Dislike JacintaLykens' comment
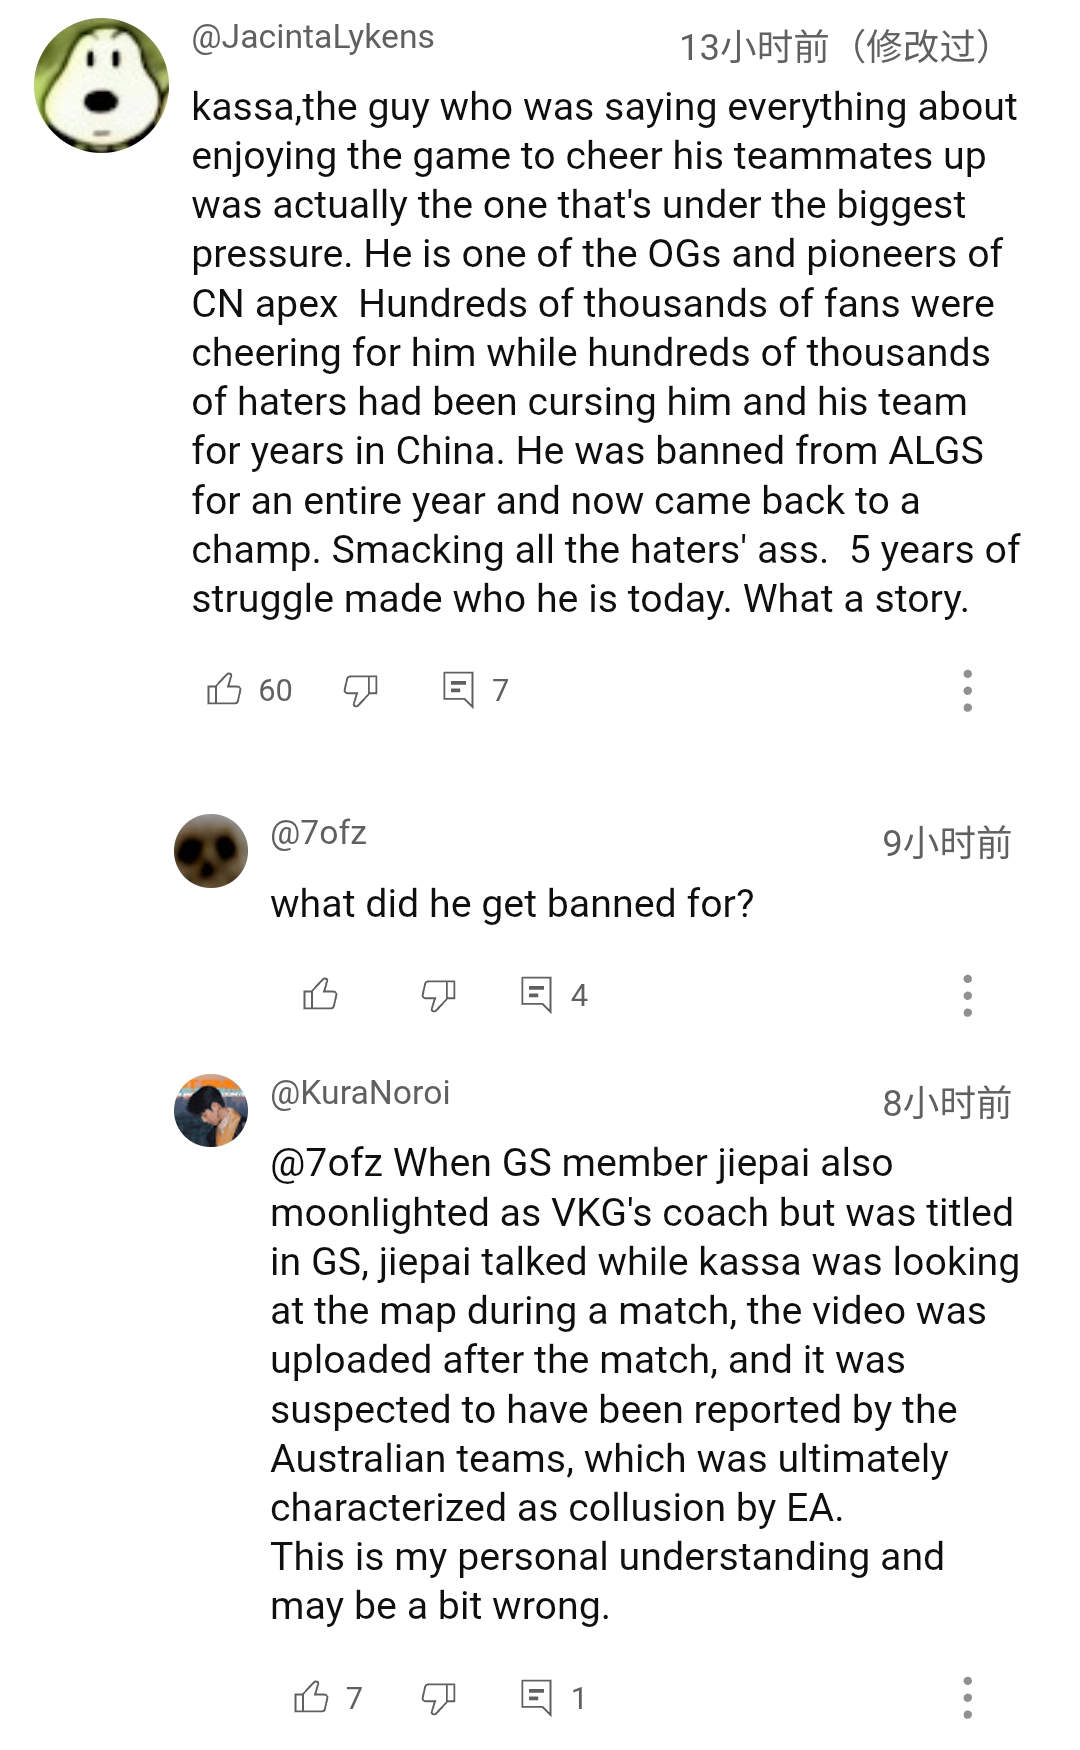 [x=360, y=690]
